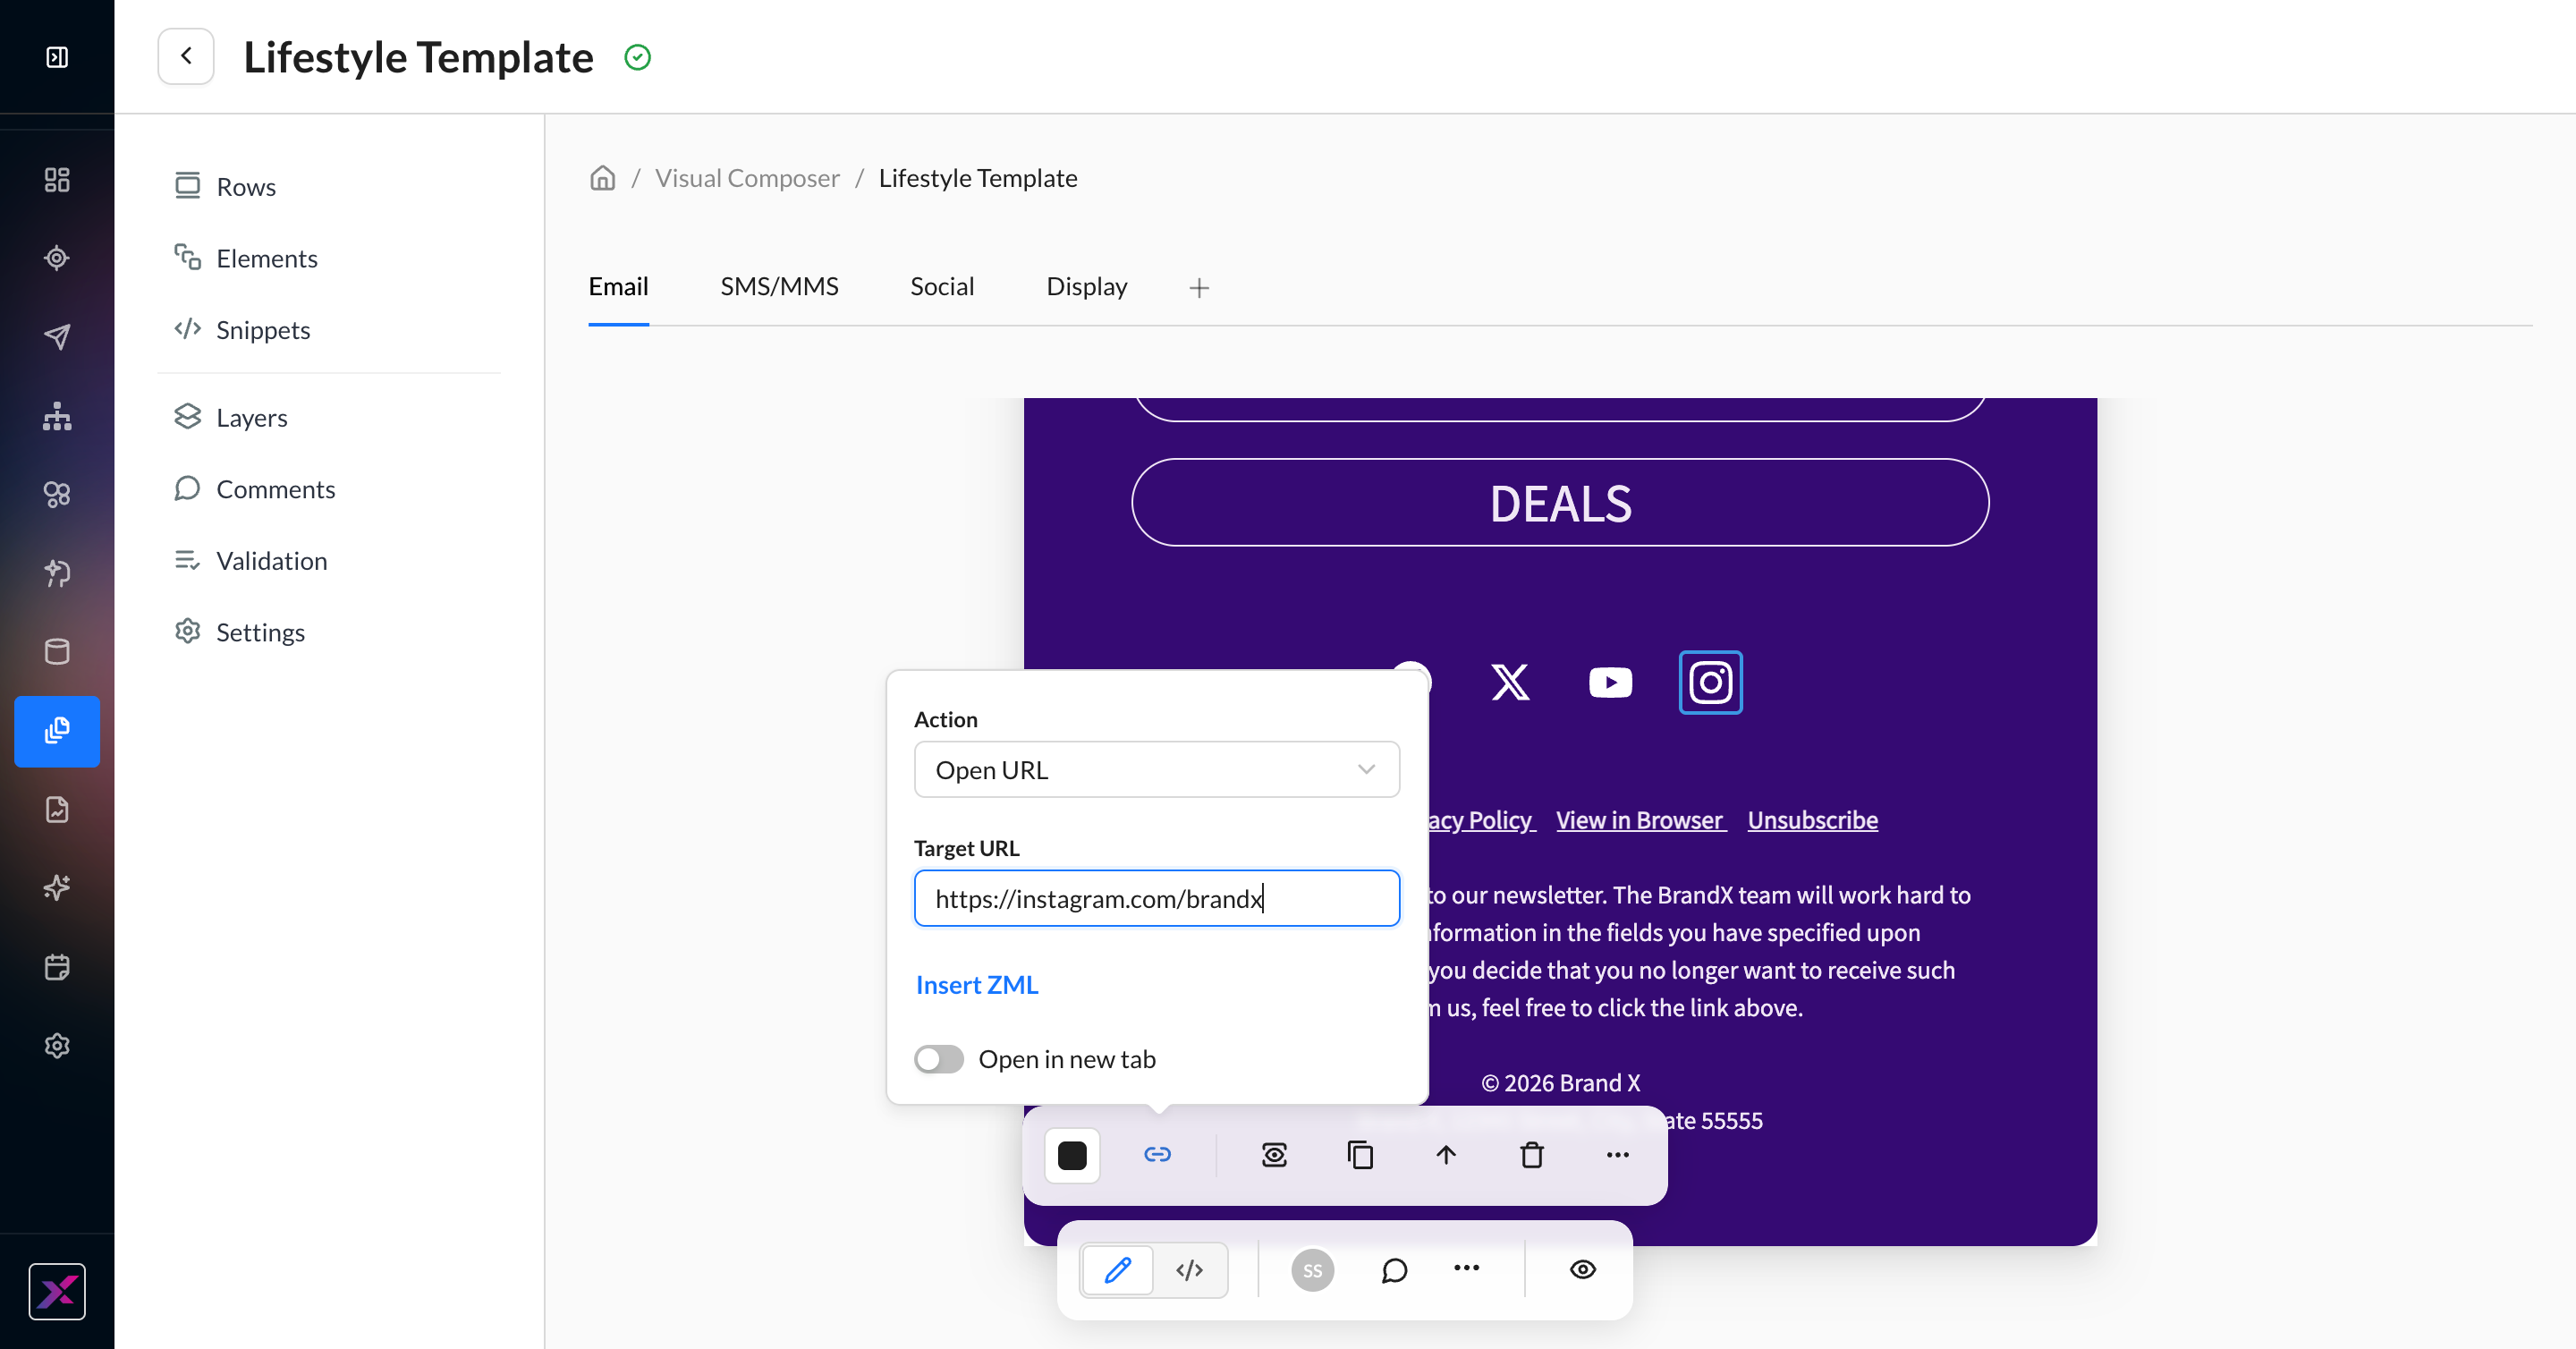Toggle preview with the eye icon

pyautogui.click(x=1582, y=1270)
